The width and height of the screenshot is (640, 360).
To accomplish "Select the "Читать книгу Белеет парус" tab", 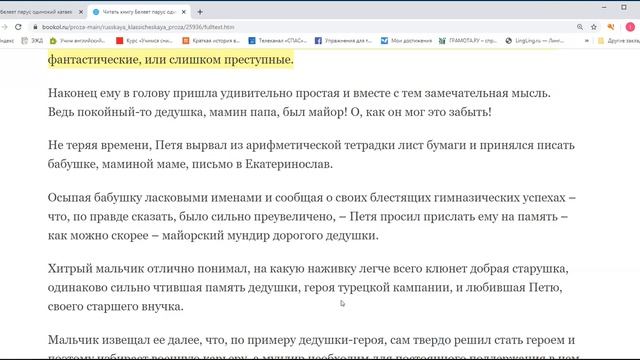I will coord(140,12).
